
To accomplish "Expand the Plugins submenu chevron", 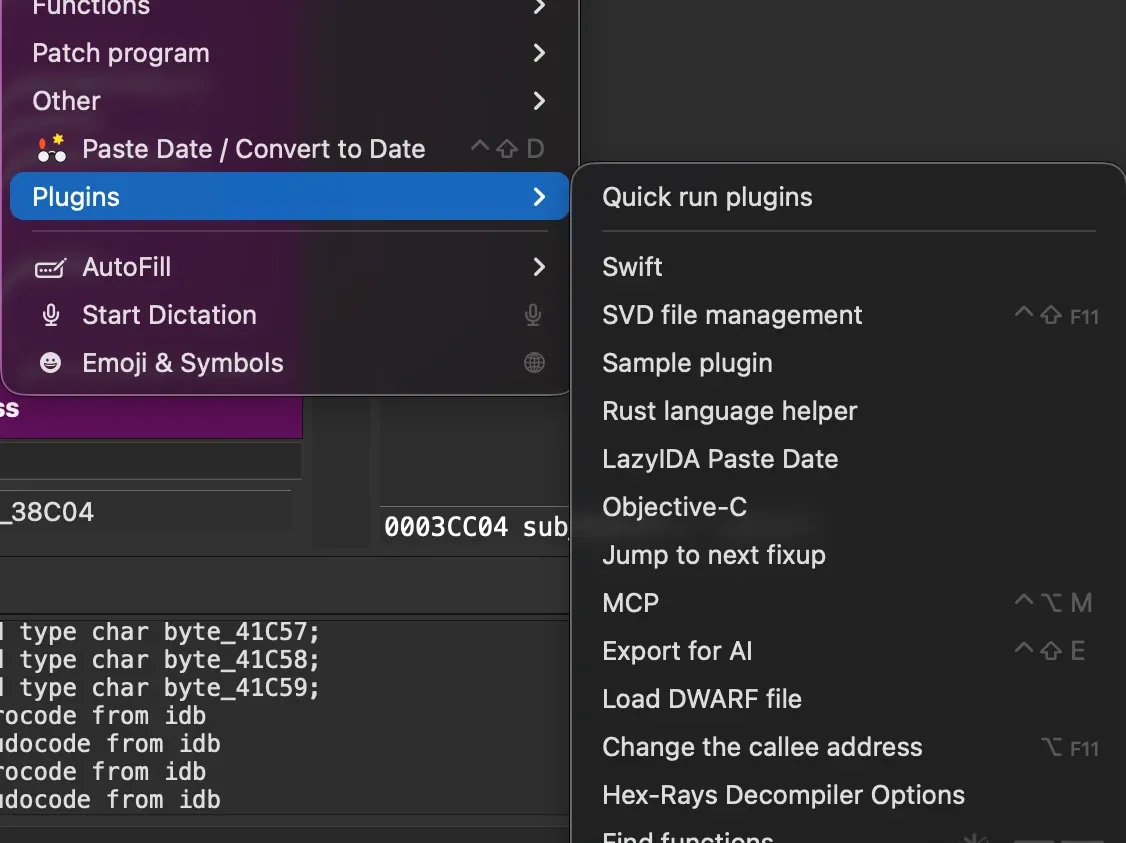I will pos(539,197).
